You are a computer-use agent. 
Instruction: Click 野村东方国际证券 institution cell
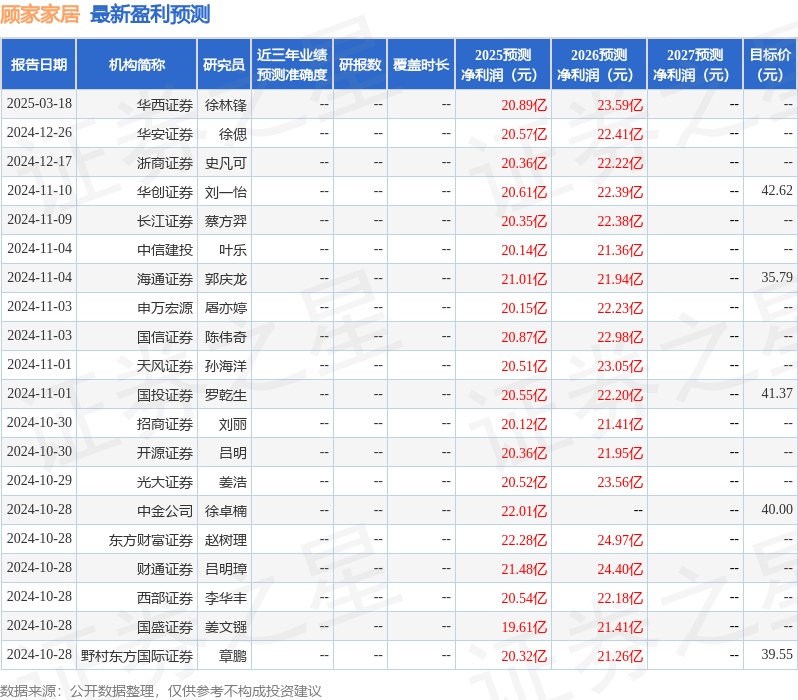pyautogui.click(x=137, y=657)
